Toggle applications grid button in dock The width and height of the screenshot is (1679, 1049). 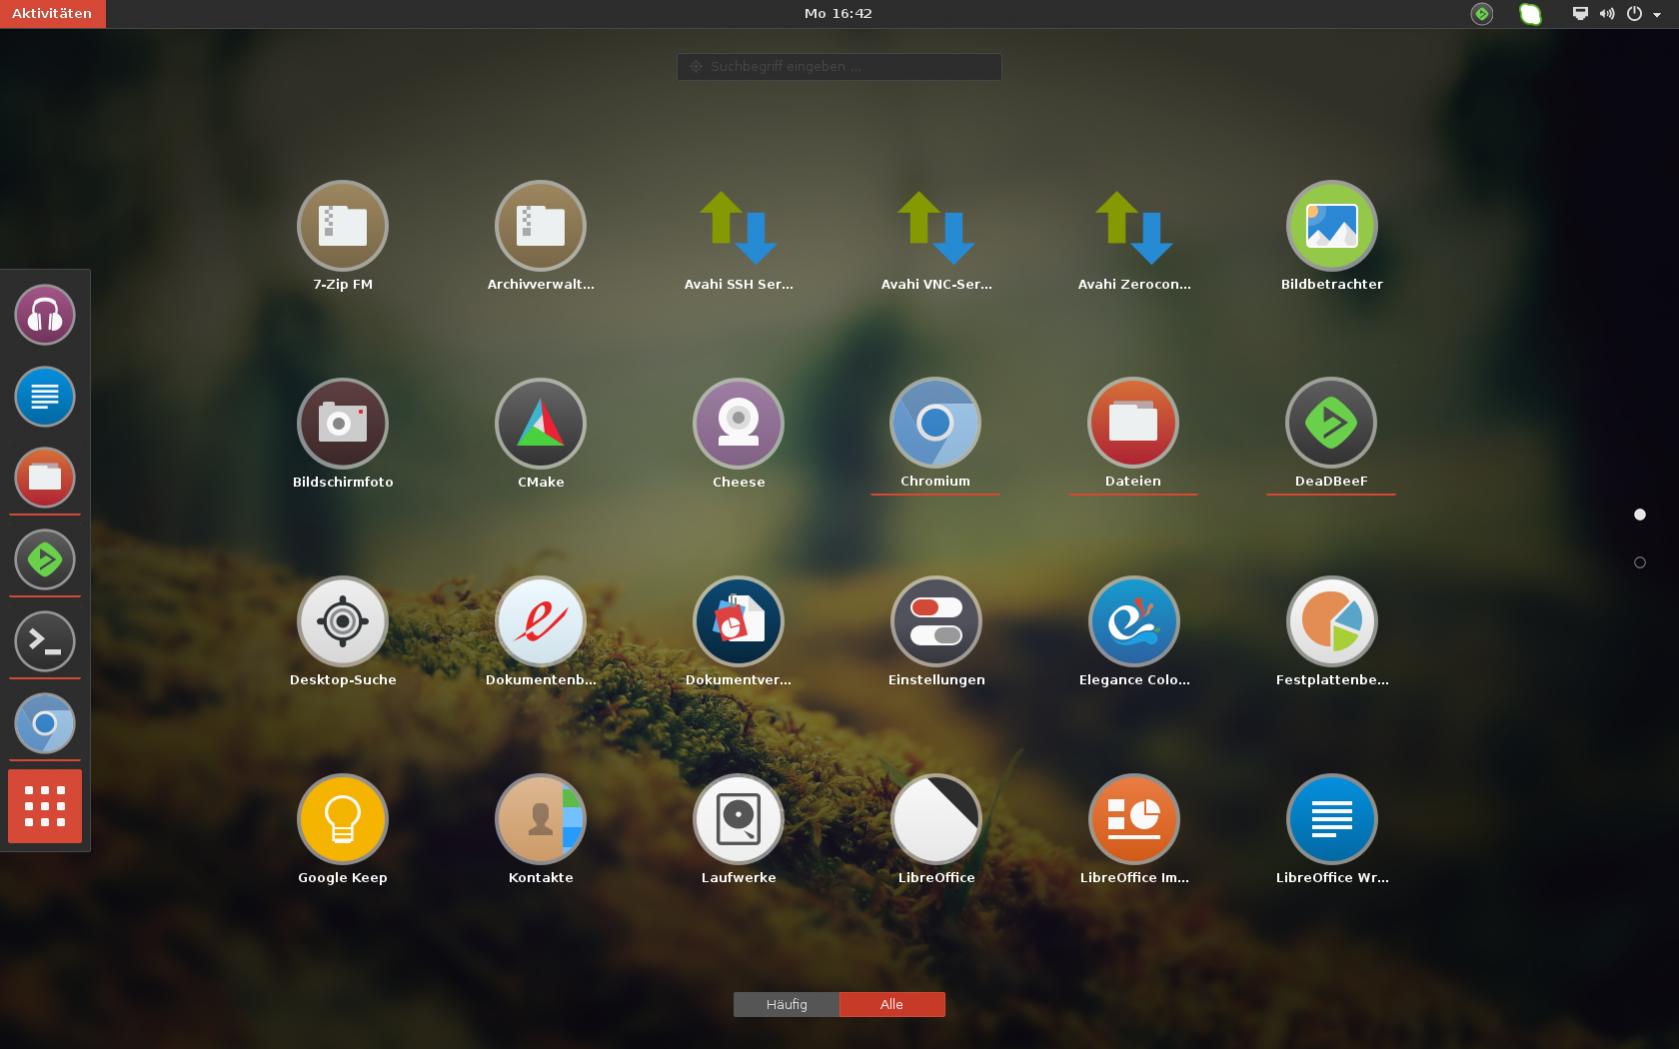(45, 806)
